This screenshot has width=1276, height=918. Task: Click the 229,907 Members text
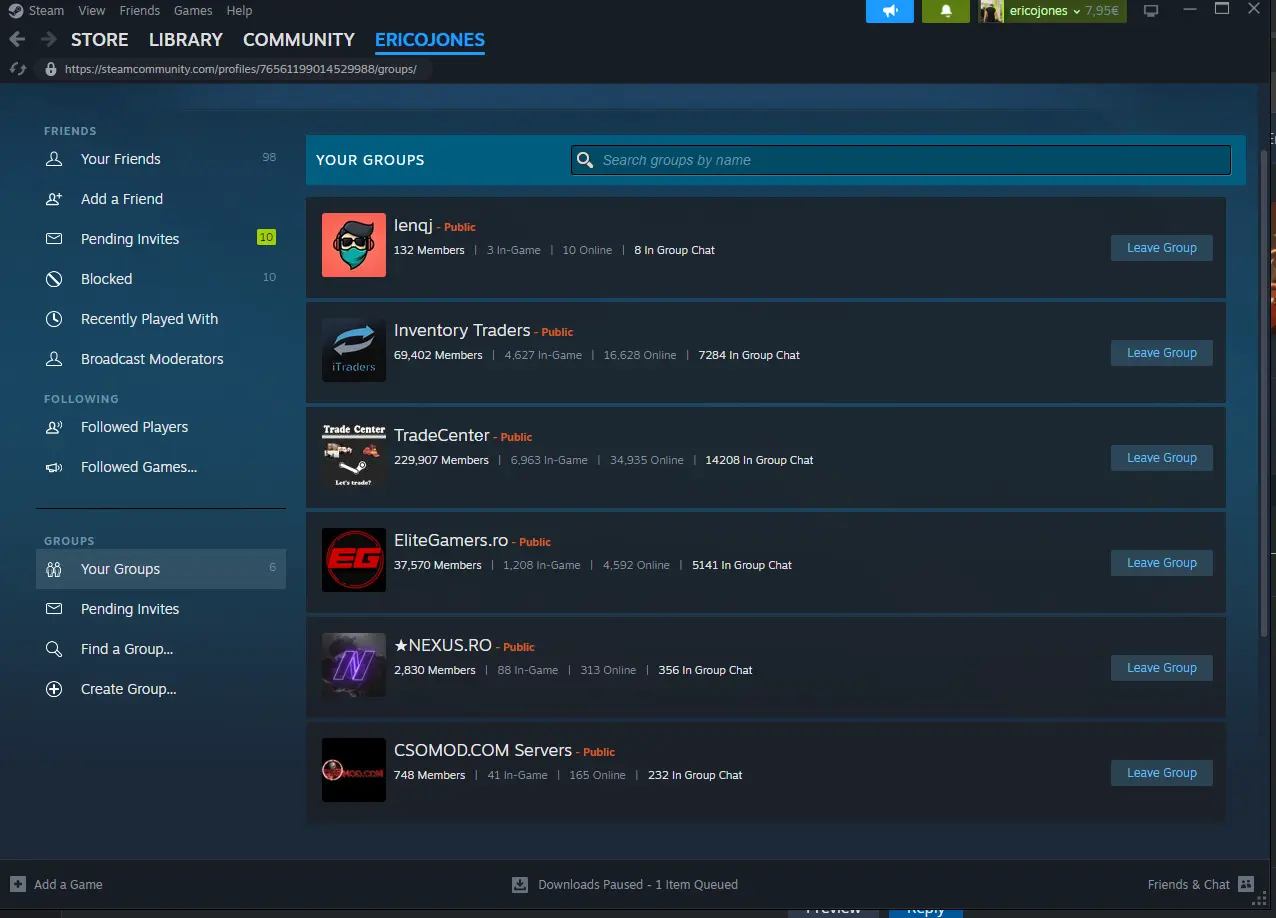coord(441,460)
